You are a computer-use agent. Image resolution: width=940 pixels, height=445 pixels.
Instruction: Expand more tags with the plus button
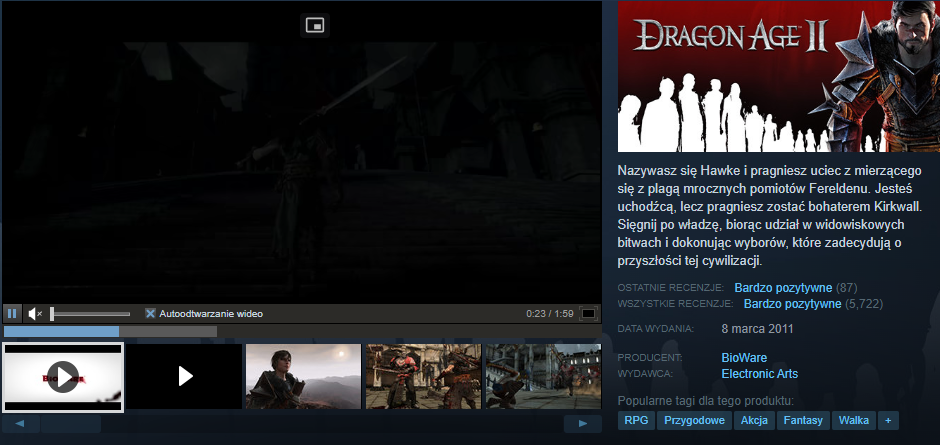886,420
